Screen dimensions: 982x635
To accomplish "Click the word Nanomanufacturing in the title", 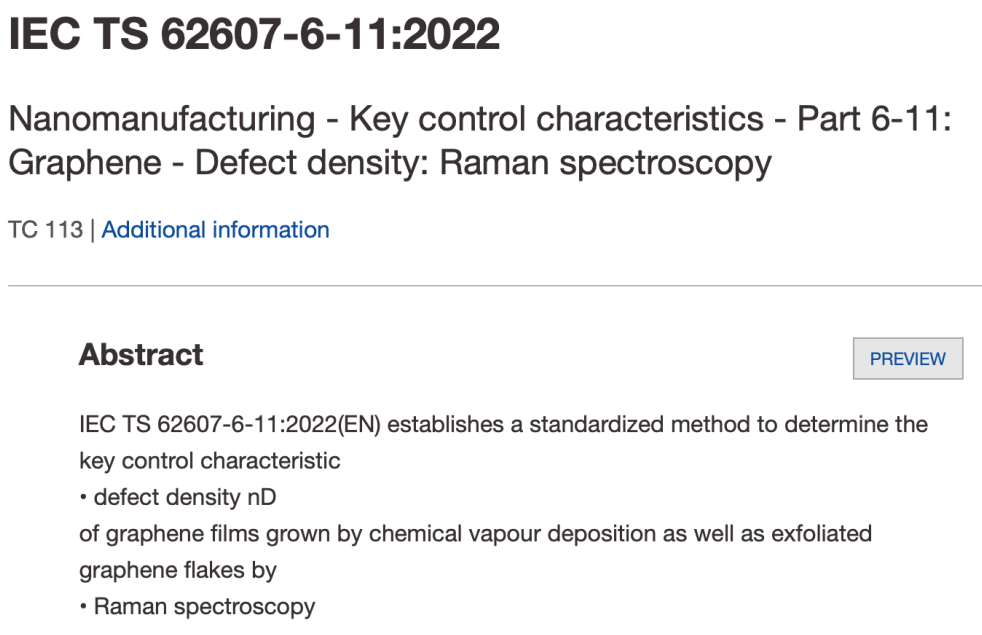I will [x=162, y=119].
